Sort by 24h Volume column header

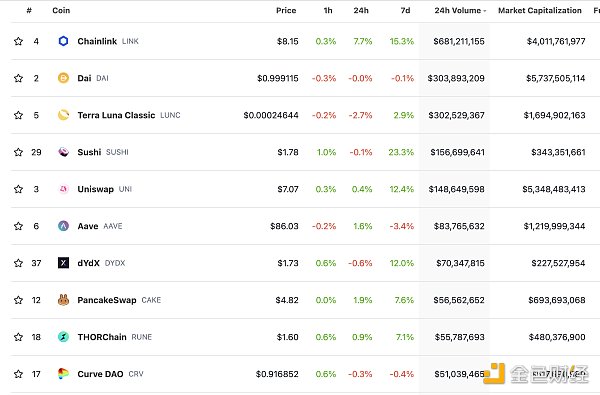click(460, 10)
